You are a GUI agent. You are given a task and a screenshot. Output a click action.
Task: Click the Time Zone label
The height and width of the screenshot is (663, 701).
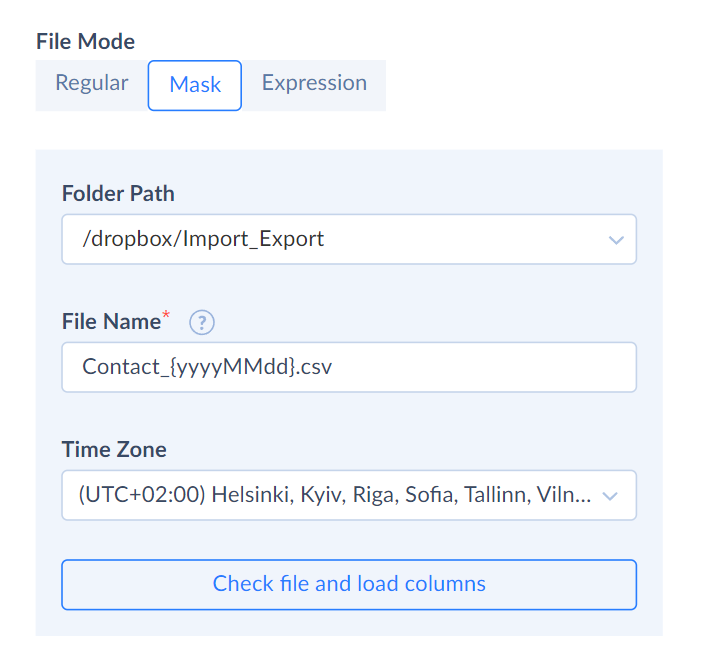click(x=114, y=449)
